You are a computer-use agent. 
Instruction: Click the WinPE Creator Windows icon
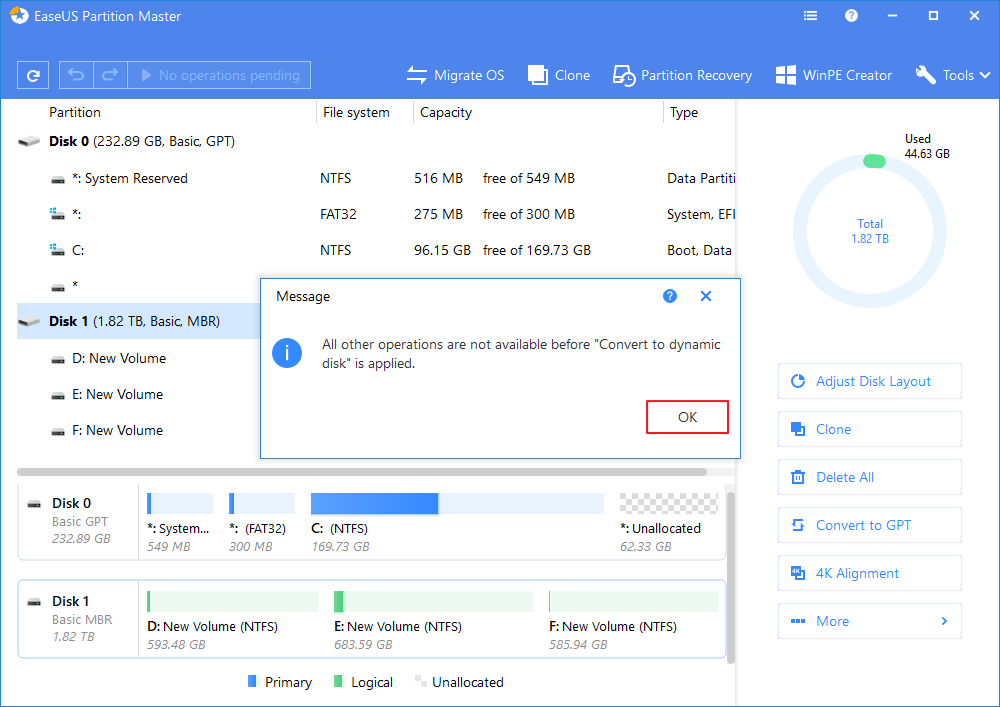tap(786, 75)
